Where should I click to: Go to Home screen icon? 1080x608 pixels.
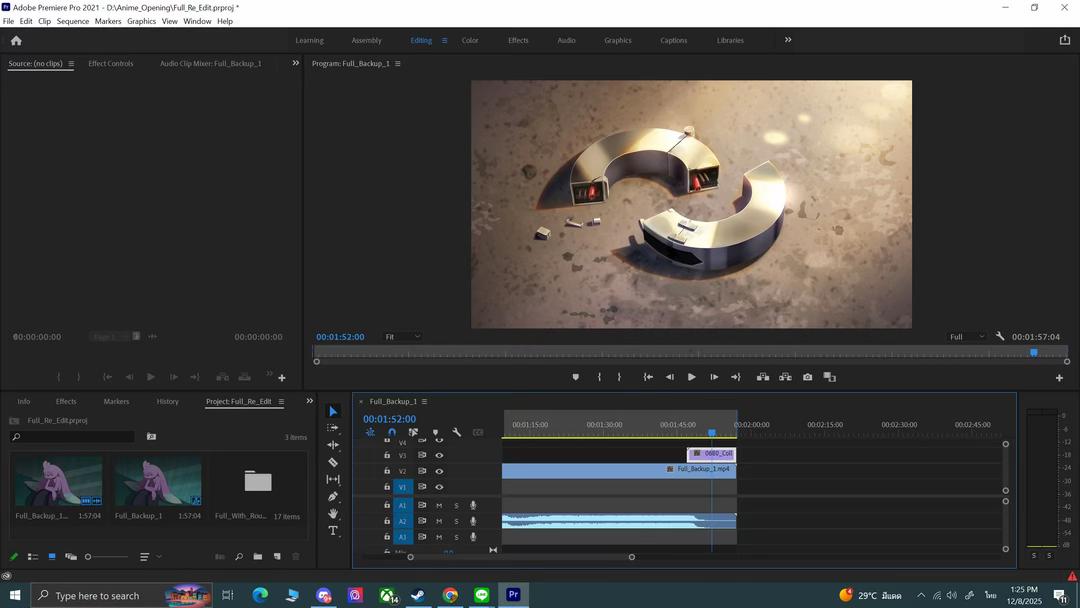17,41
